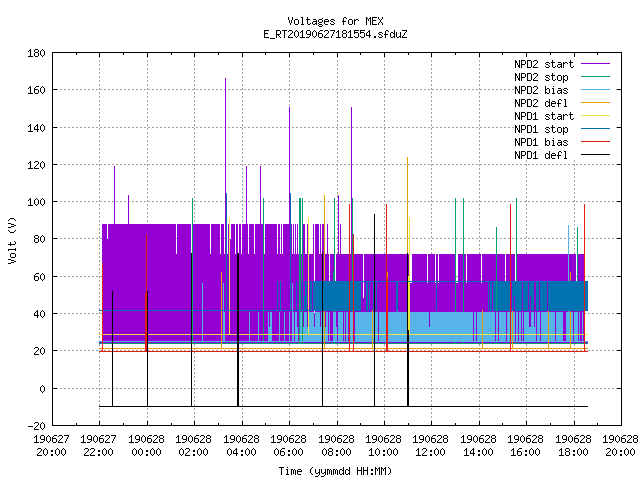Viewport: 640px width, 480px height.
Task: Click the orange NPD2 defl legend line
Action: click(596, 103)
